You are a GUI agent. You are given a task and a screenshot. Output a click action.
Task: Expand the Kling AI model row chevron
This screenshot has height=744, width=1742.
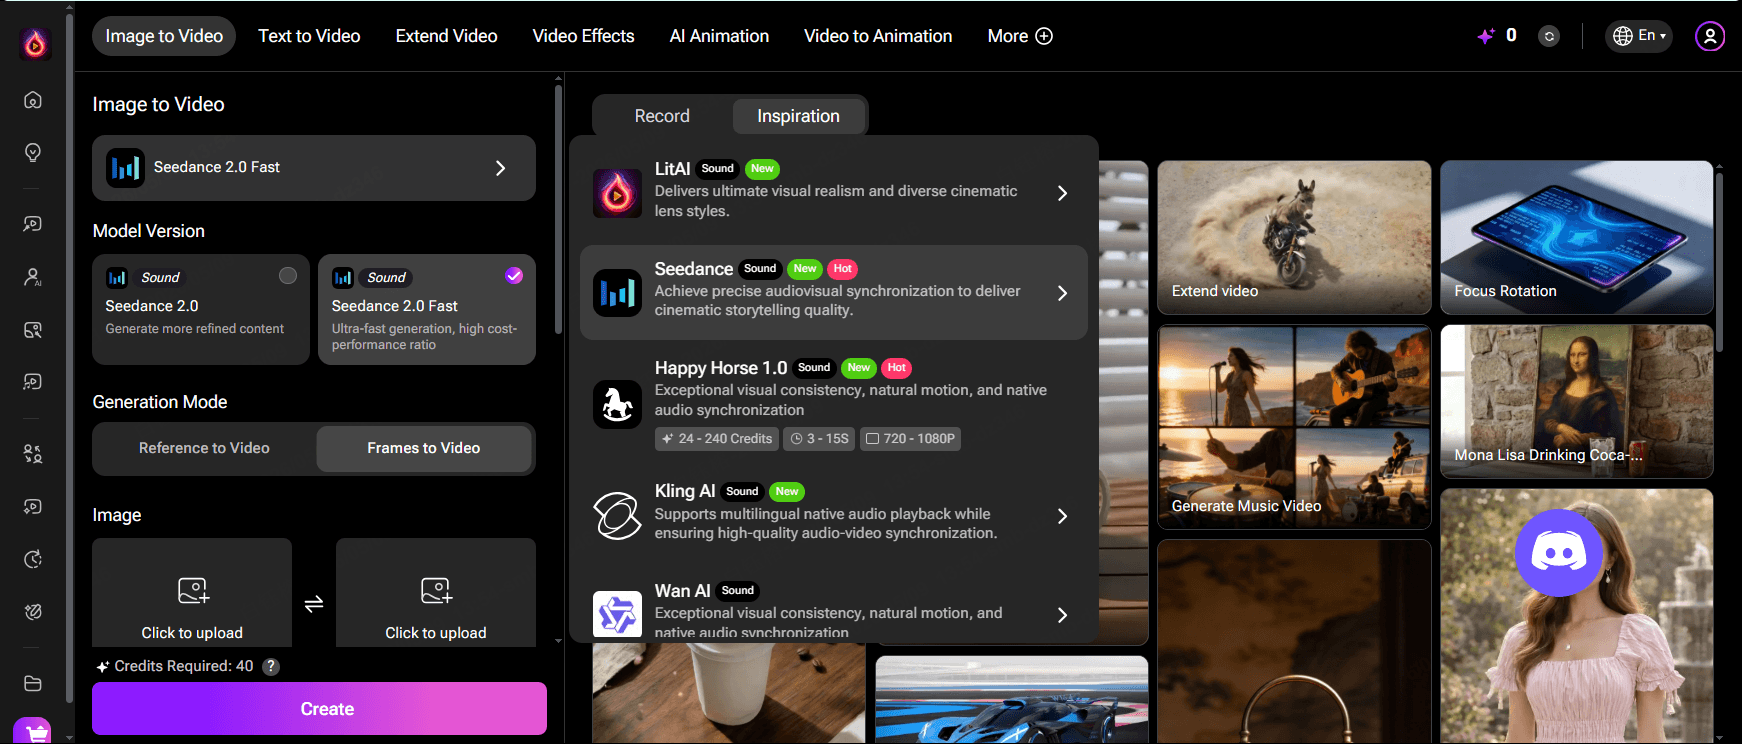coord(1062,516)
